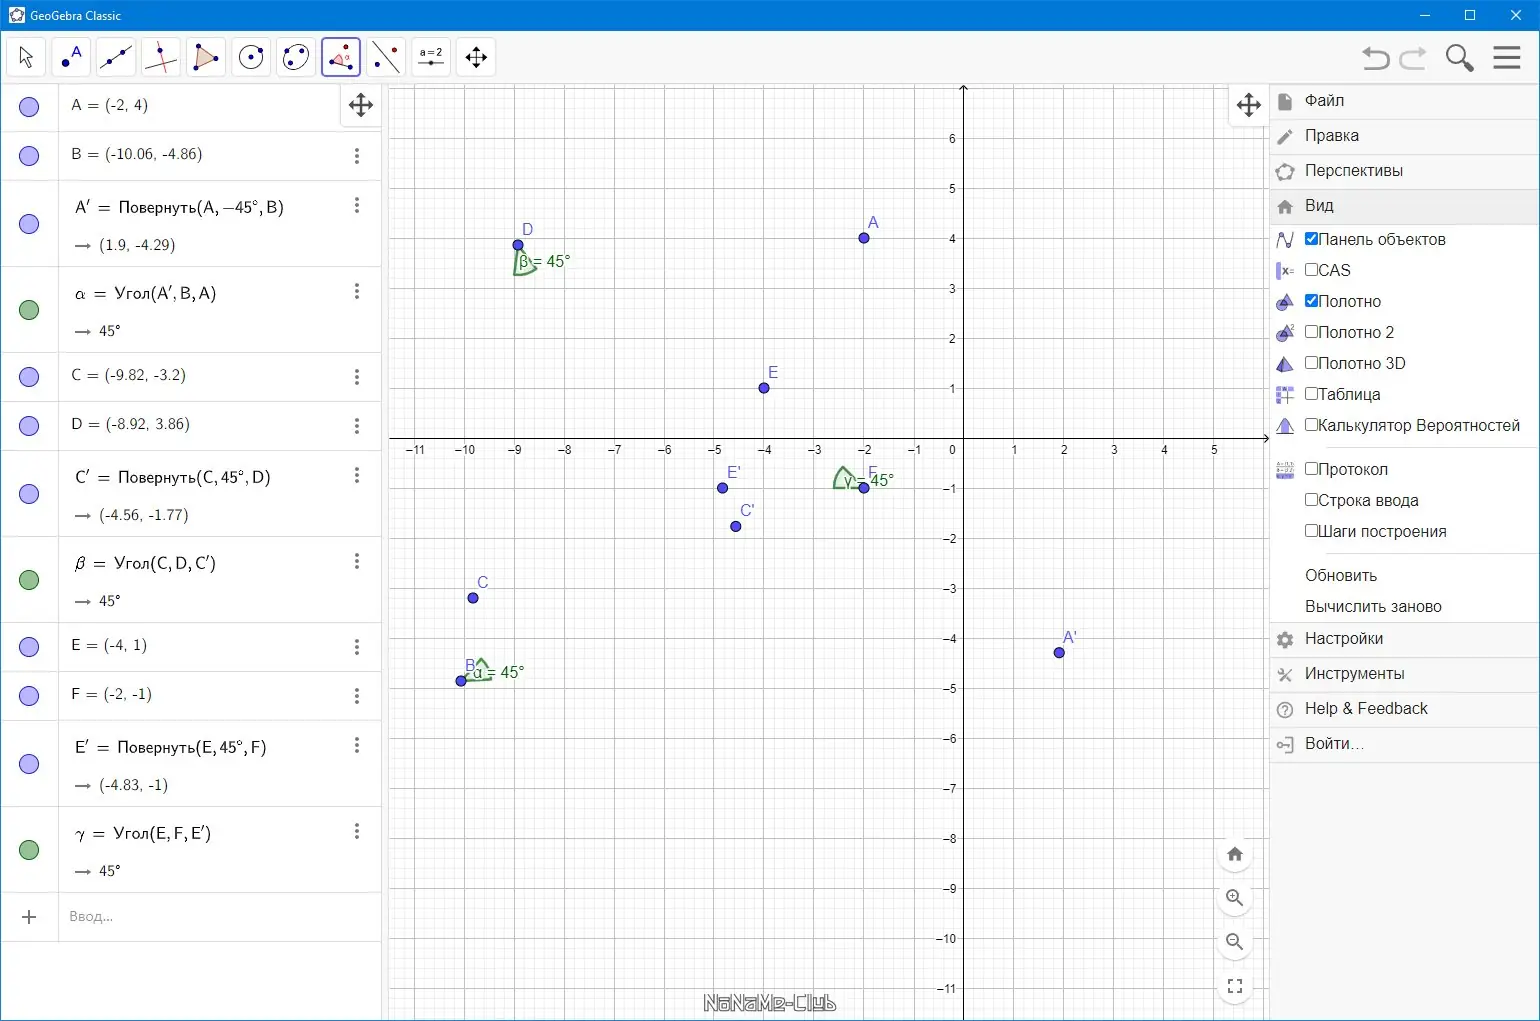Select the Move Graphics View tool
This screenshot has height=1021, width=1540.
(476, 57)
